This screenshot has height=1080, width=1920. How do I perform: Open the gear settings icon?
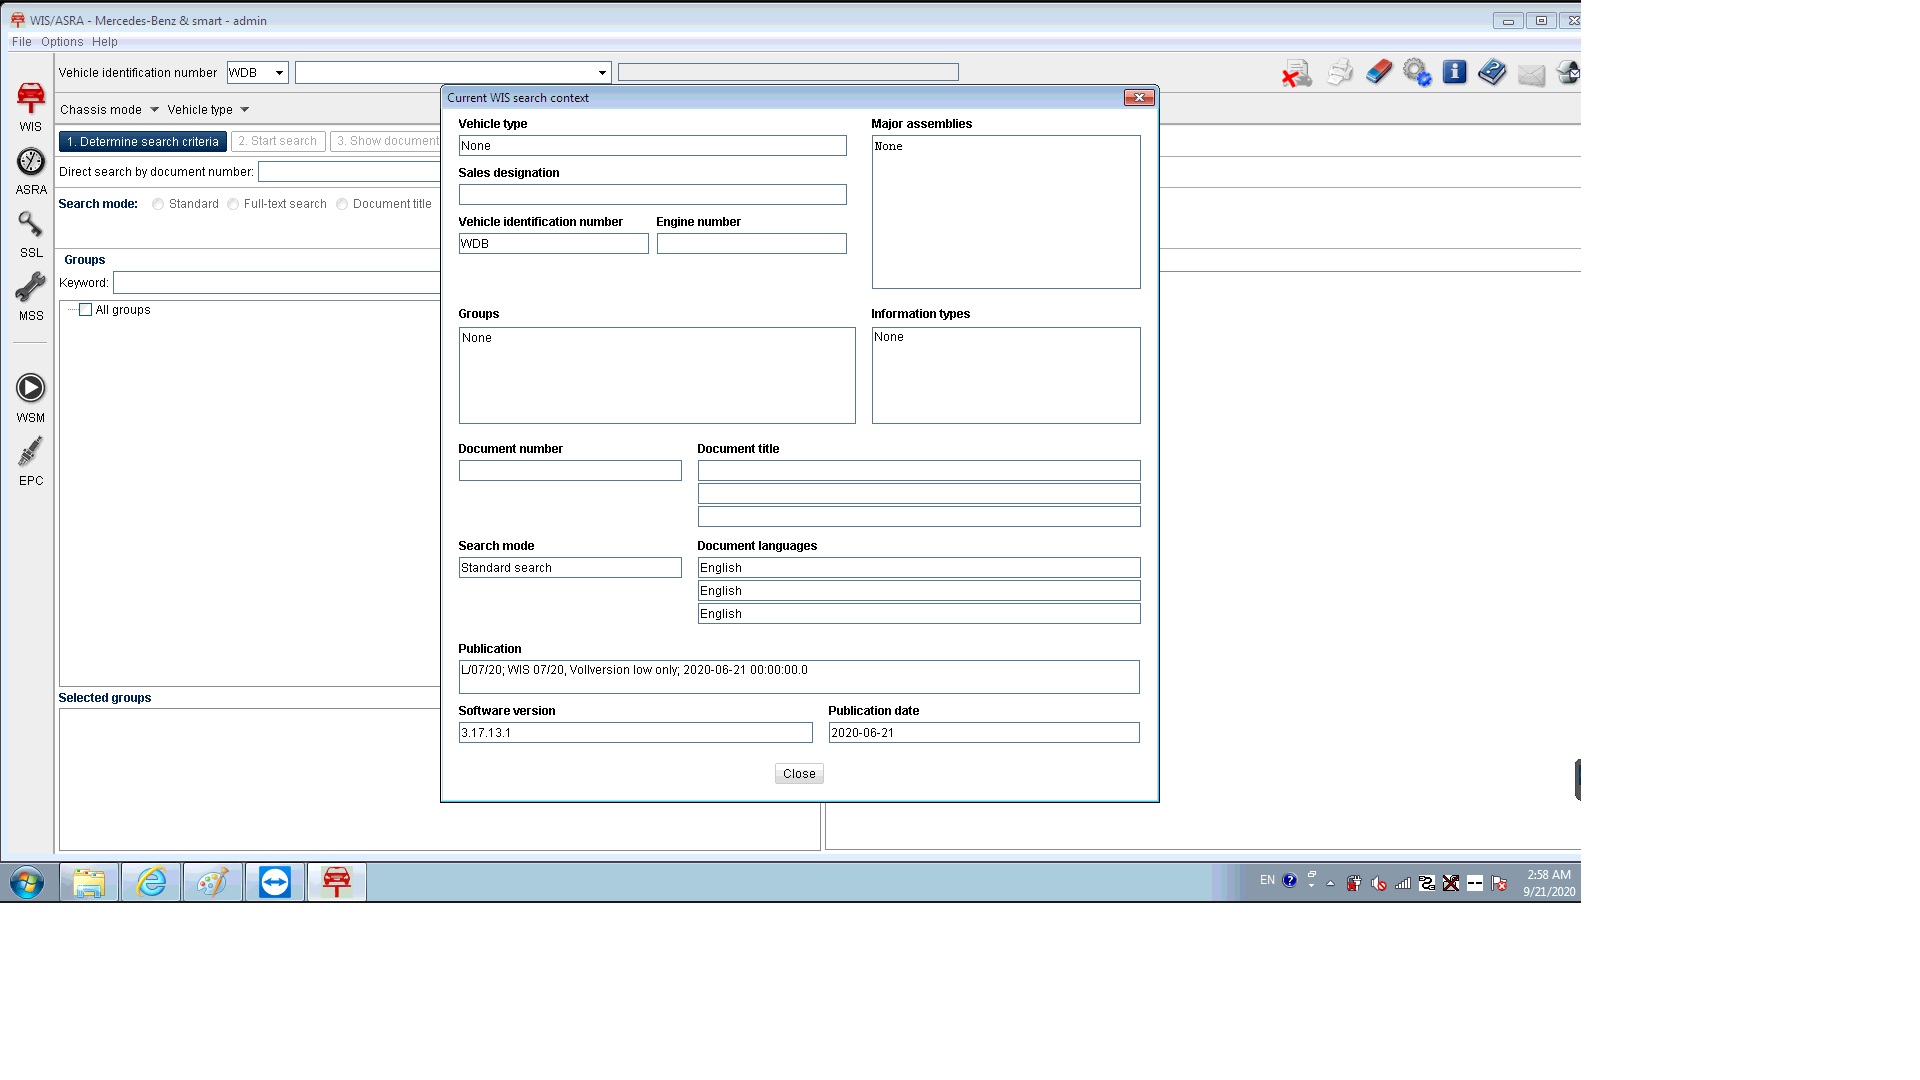coord(1417,72)
